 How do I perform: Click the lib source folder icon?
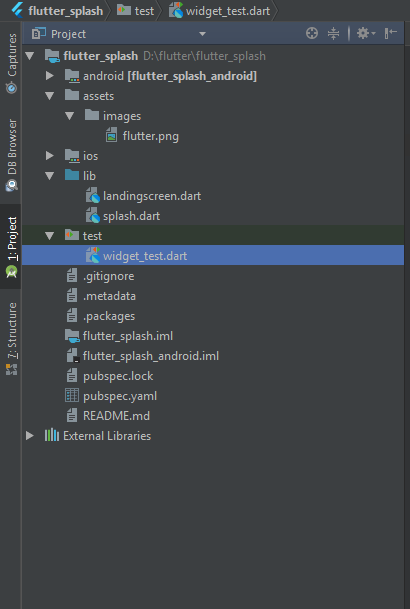pos(72,175)
